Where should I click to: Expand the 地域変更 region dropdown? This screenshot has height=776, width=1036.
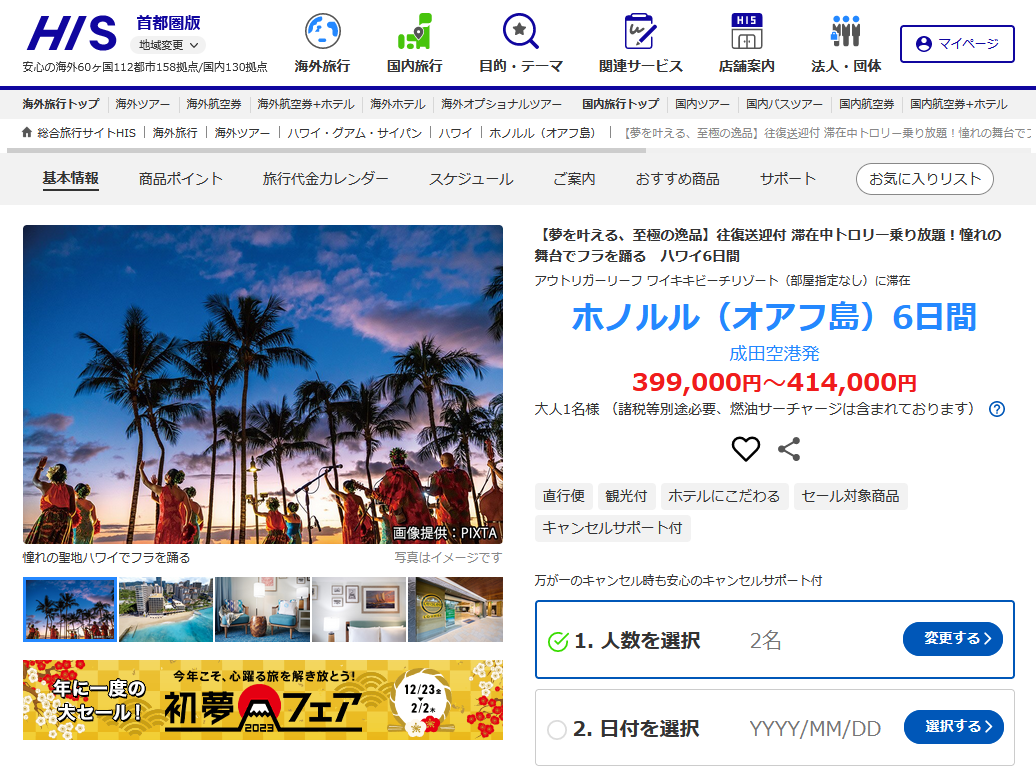[x=168, y=45]
